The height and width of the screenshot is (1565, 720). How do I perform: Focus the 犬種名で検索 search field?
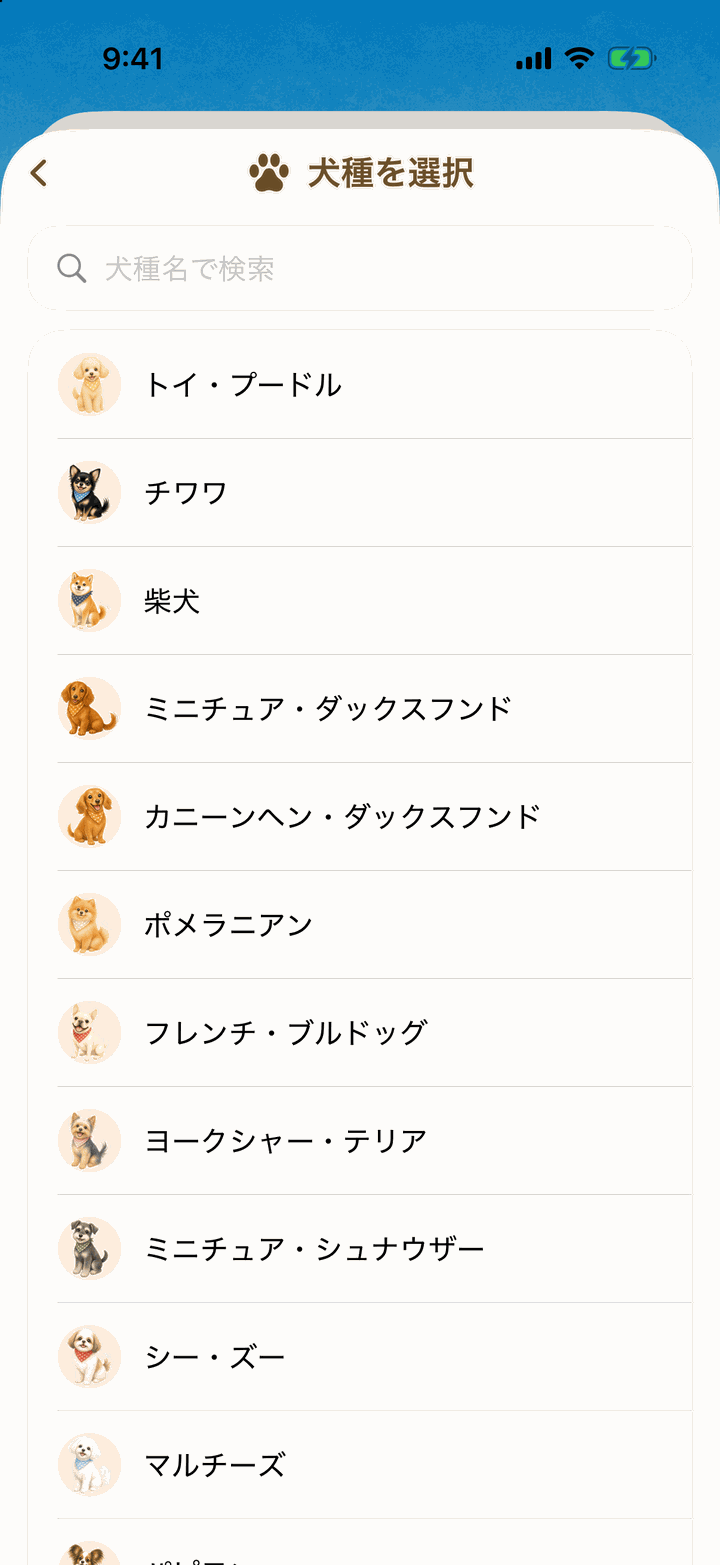pyautogui.click(x=360, y=268)
